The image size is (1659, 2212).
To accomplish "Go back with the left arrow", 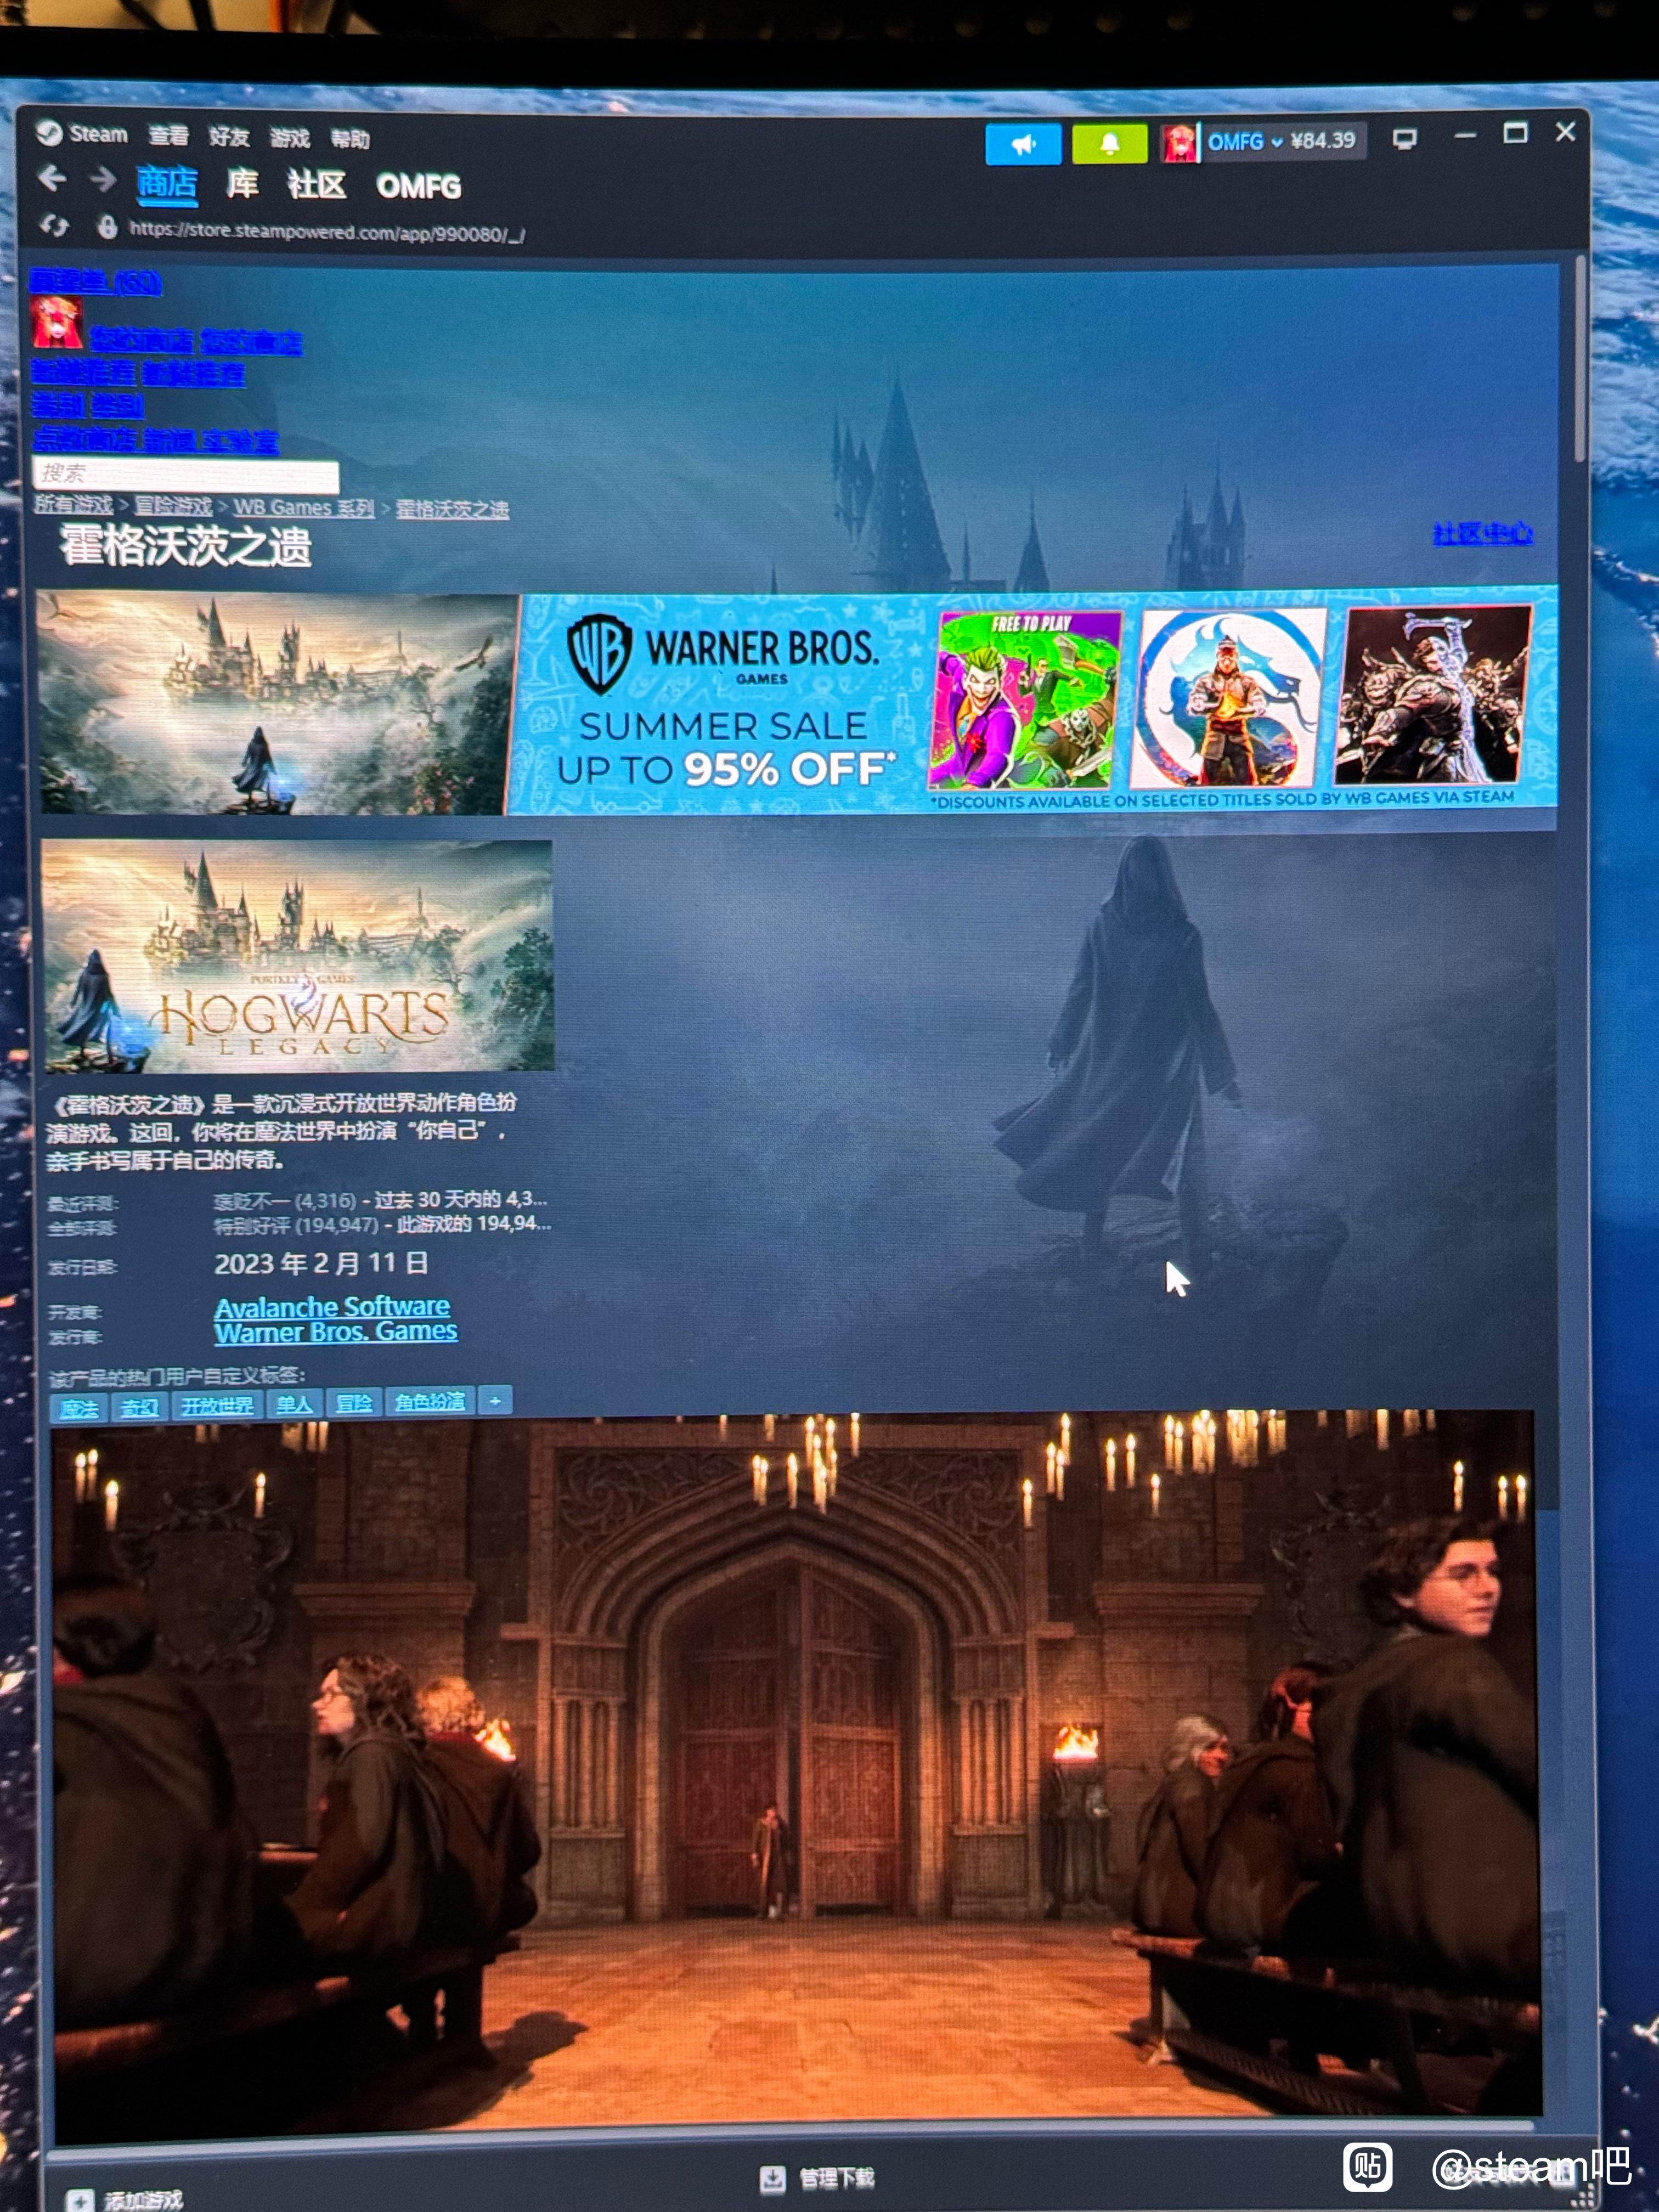I will (x=52, y=179).
